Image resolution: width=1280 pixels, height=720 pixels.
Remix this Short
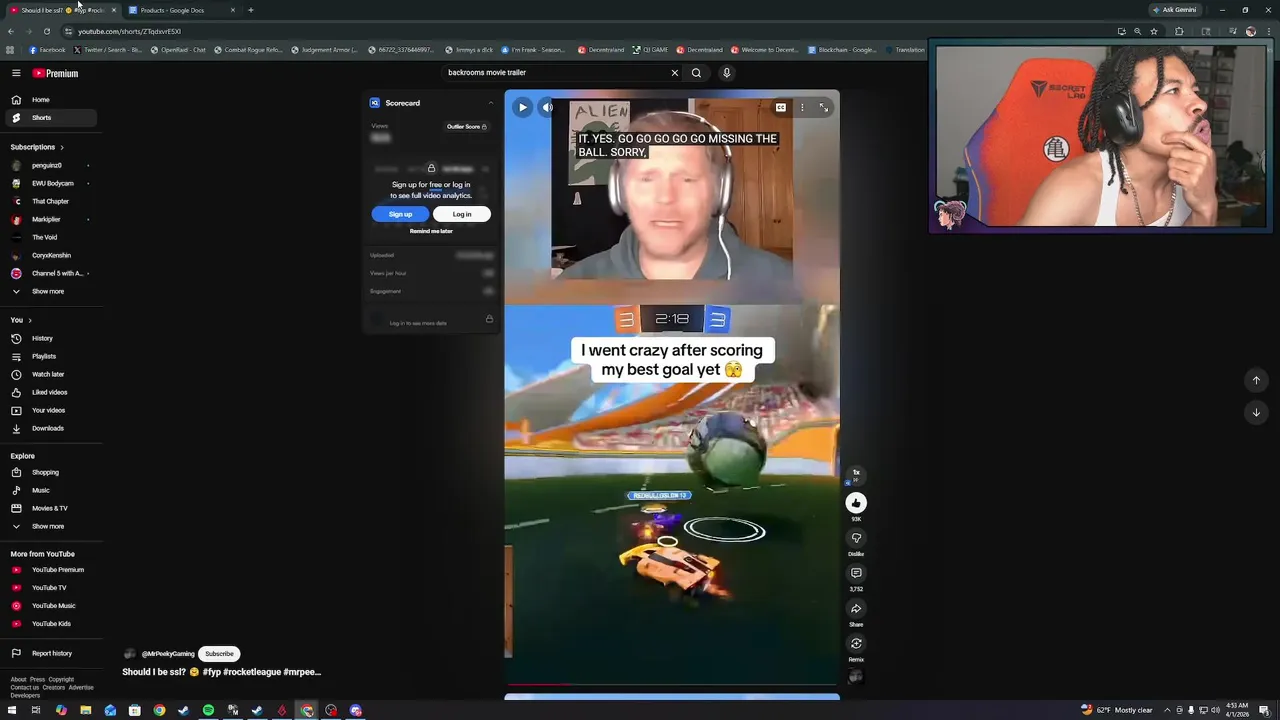pos(856,644)
